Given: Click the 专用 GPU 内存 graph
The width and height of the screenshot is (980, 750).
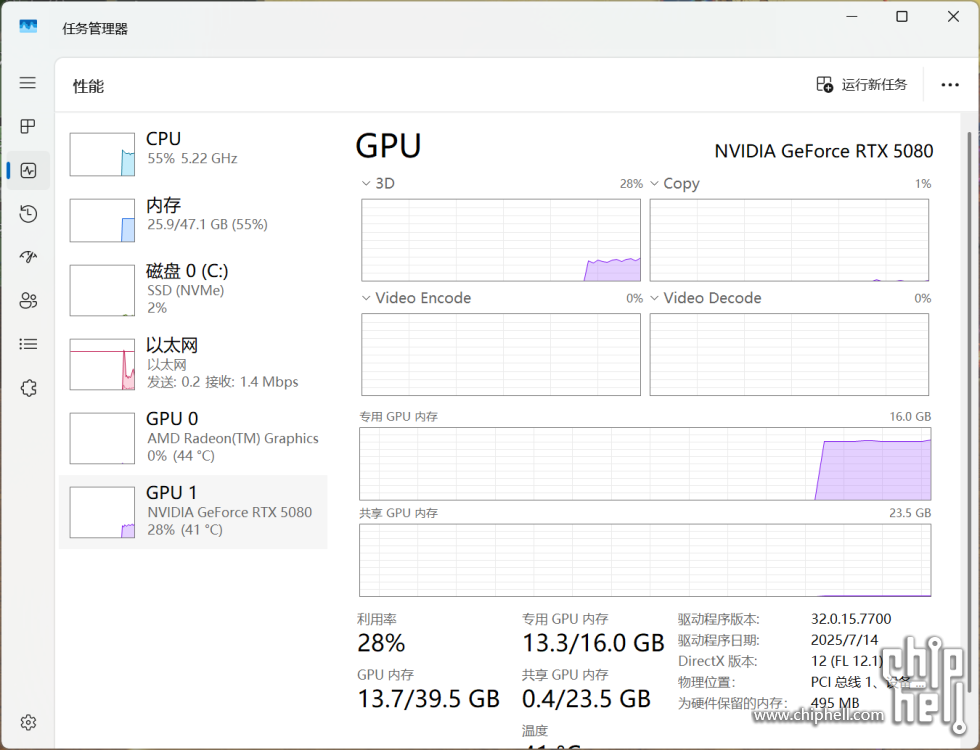Looking at the screenshot, I should pos(645,464).
